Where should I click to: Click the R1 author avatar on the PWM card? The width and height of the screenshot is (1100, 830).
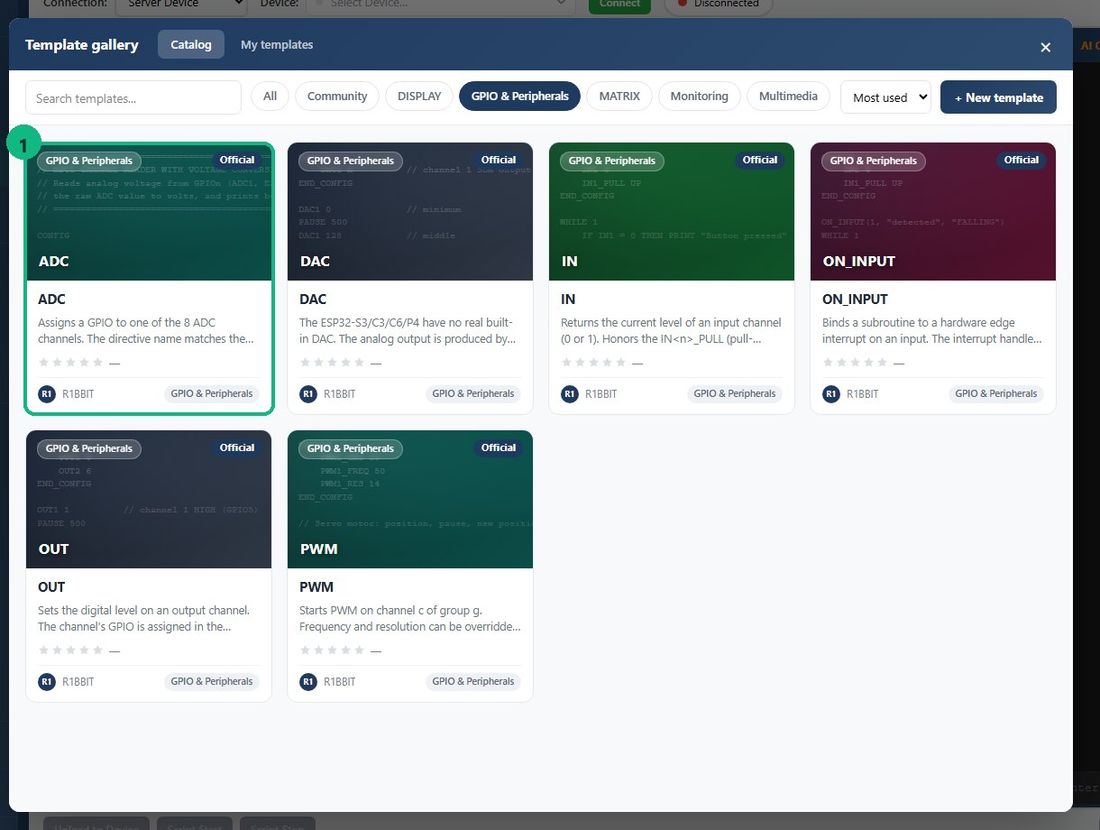[x=308, y=681]
